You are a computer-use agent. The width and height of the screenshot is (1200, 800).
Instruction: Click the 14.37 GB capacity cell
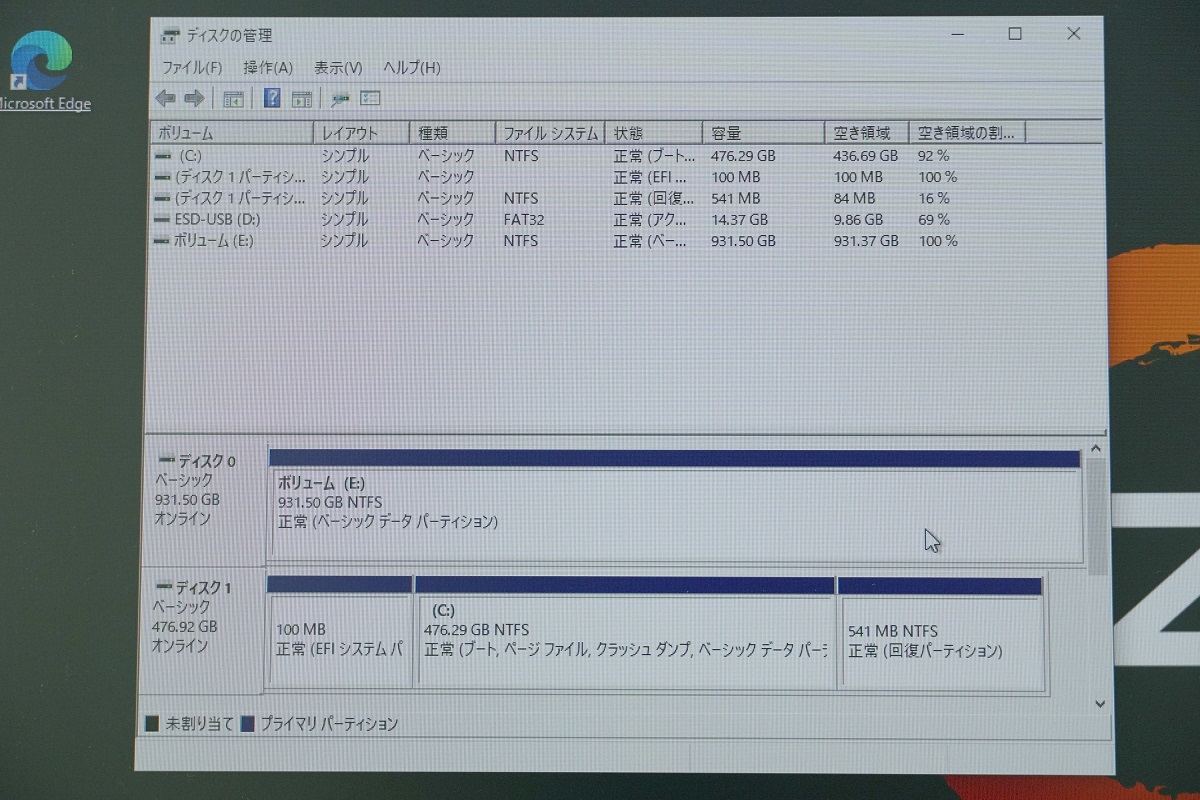pyautogui.click(x=739, y=219)
